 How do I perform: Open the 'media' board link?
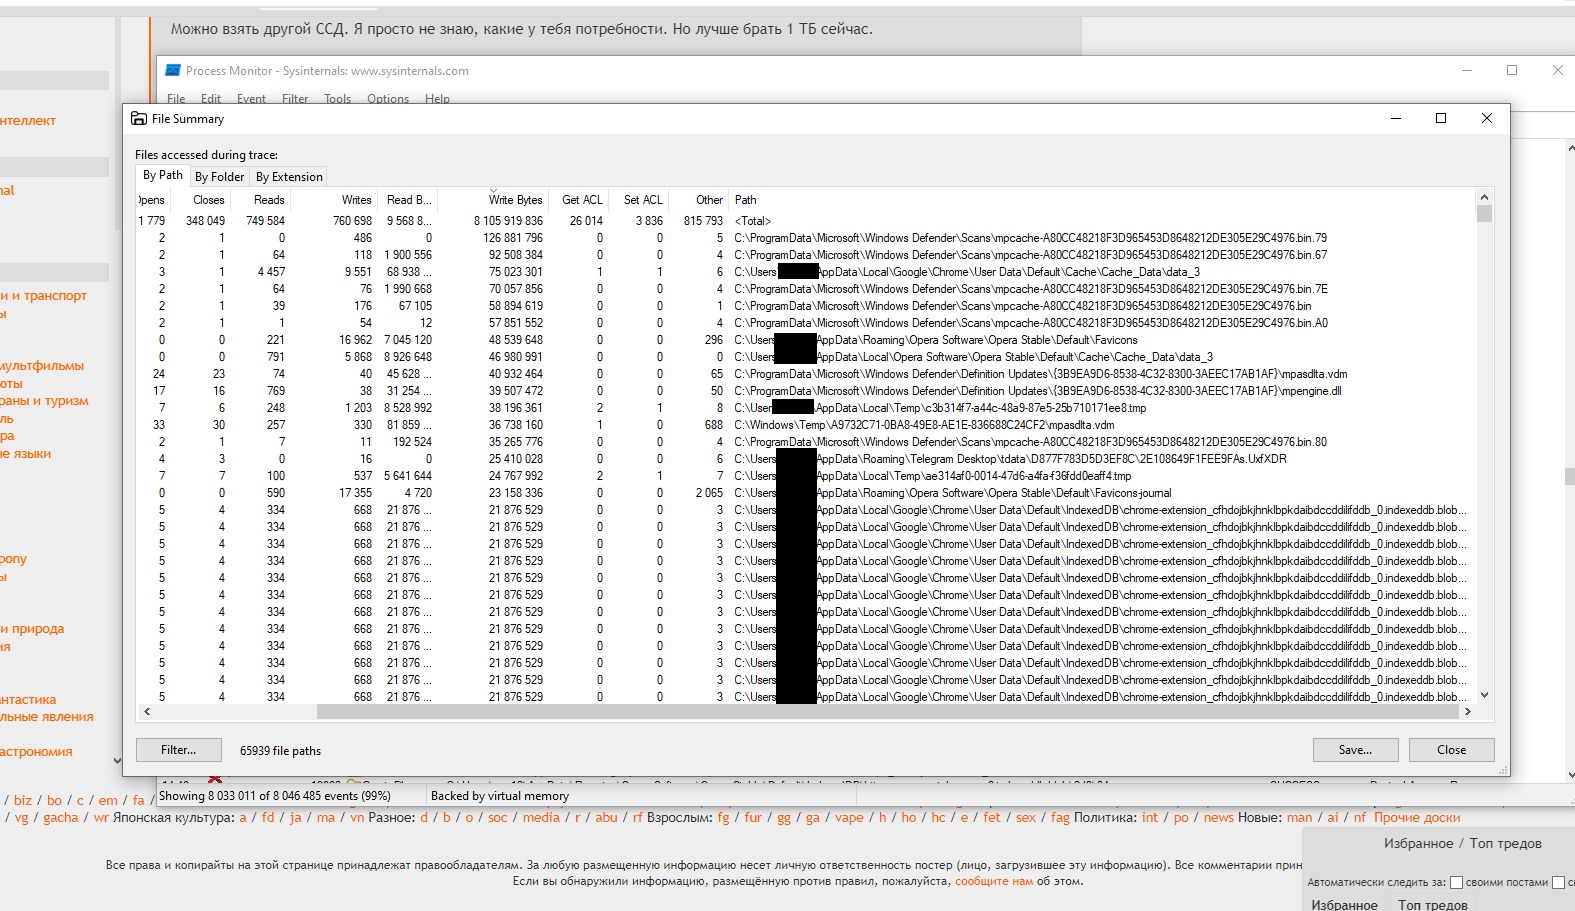[541, 817]
